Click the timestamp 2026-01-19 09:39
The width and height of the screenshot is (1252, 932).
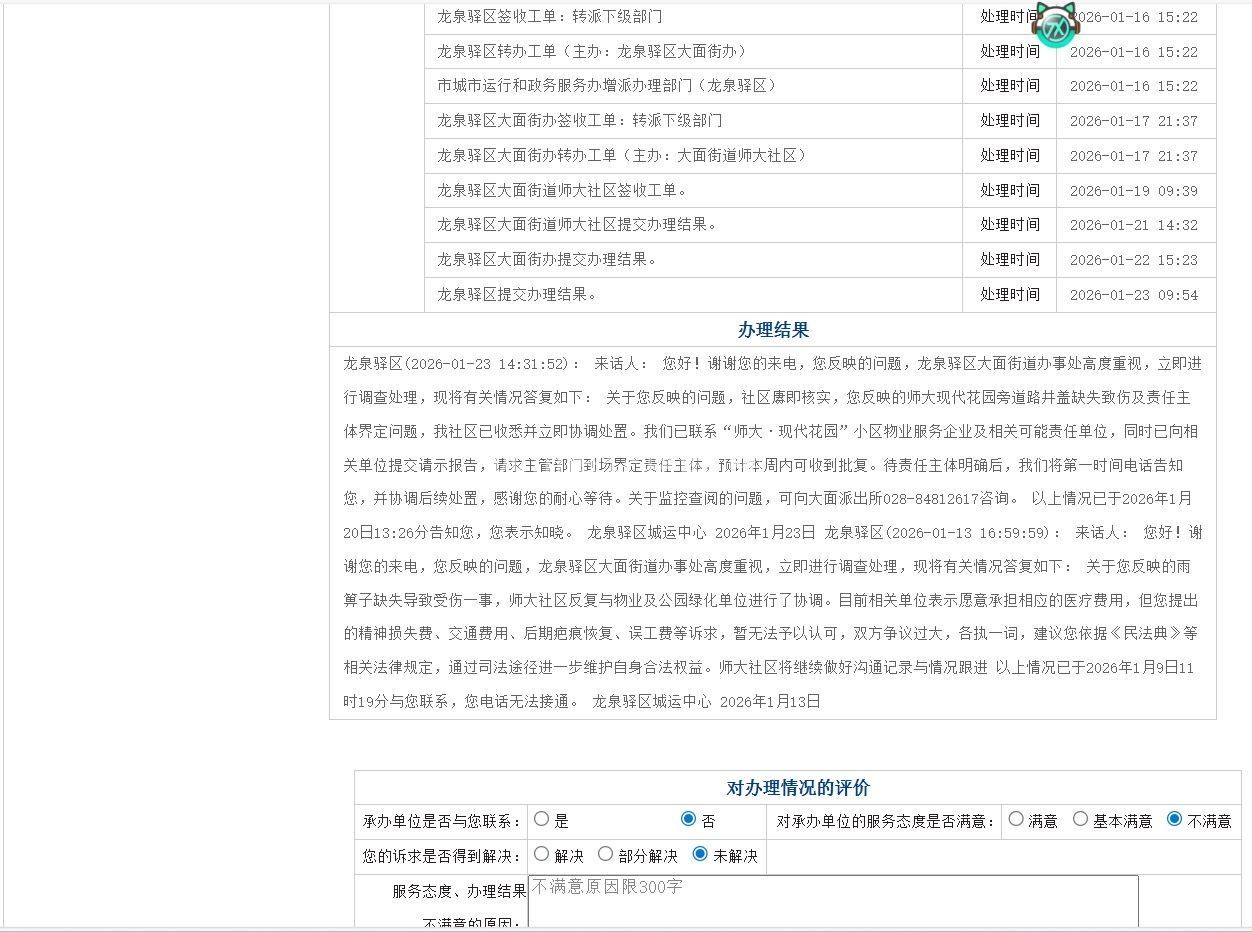(x=1133, y=191)
